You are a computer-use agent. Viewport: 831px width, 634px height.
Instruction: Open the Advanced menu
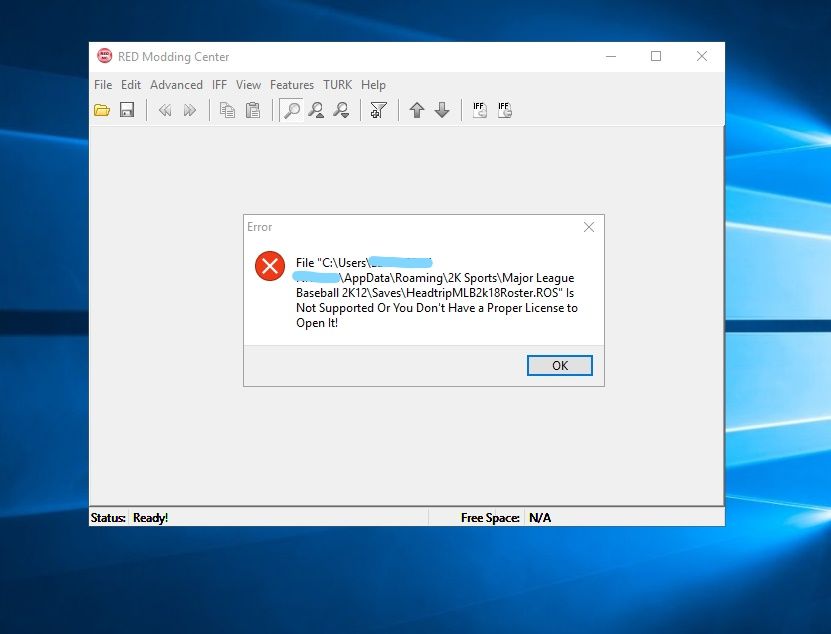pyautogui.click(x=176, y=85)
